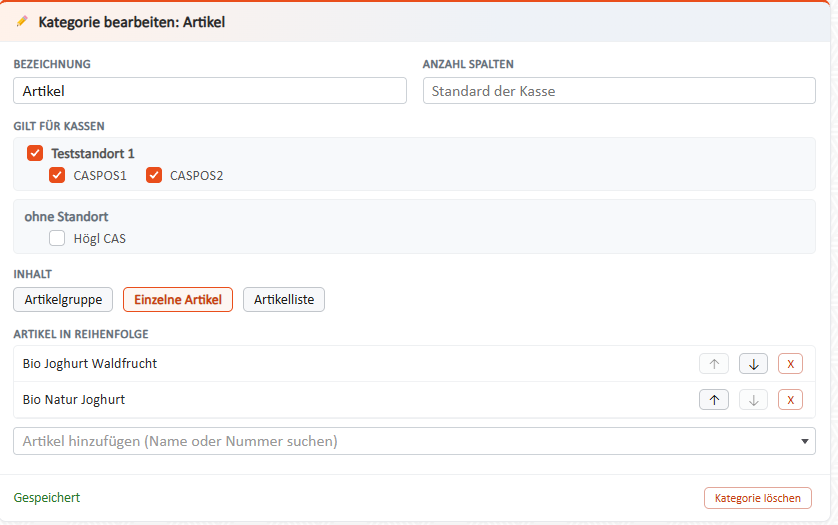The width and height of the screenshot is (838, 525).
Task: Click the Gespeichert status text
Action: (47, 498)
